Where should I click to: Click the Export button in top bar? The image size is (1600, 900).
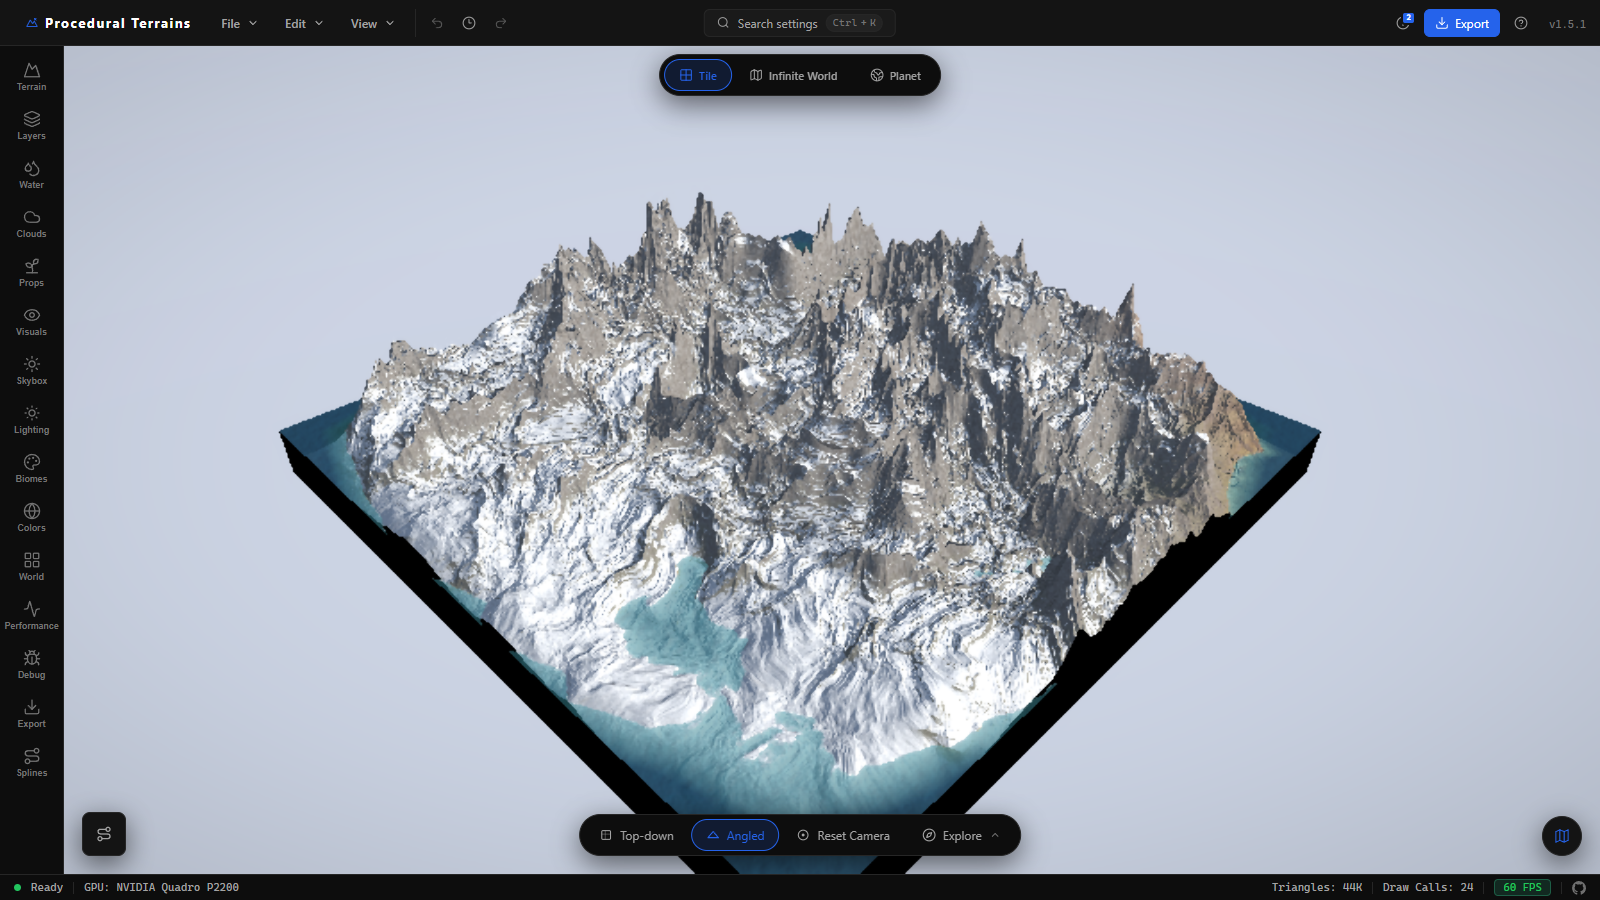click(1462, 23)
